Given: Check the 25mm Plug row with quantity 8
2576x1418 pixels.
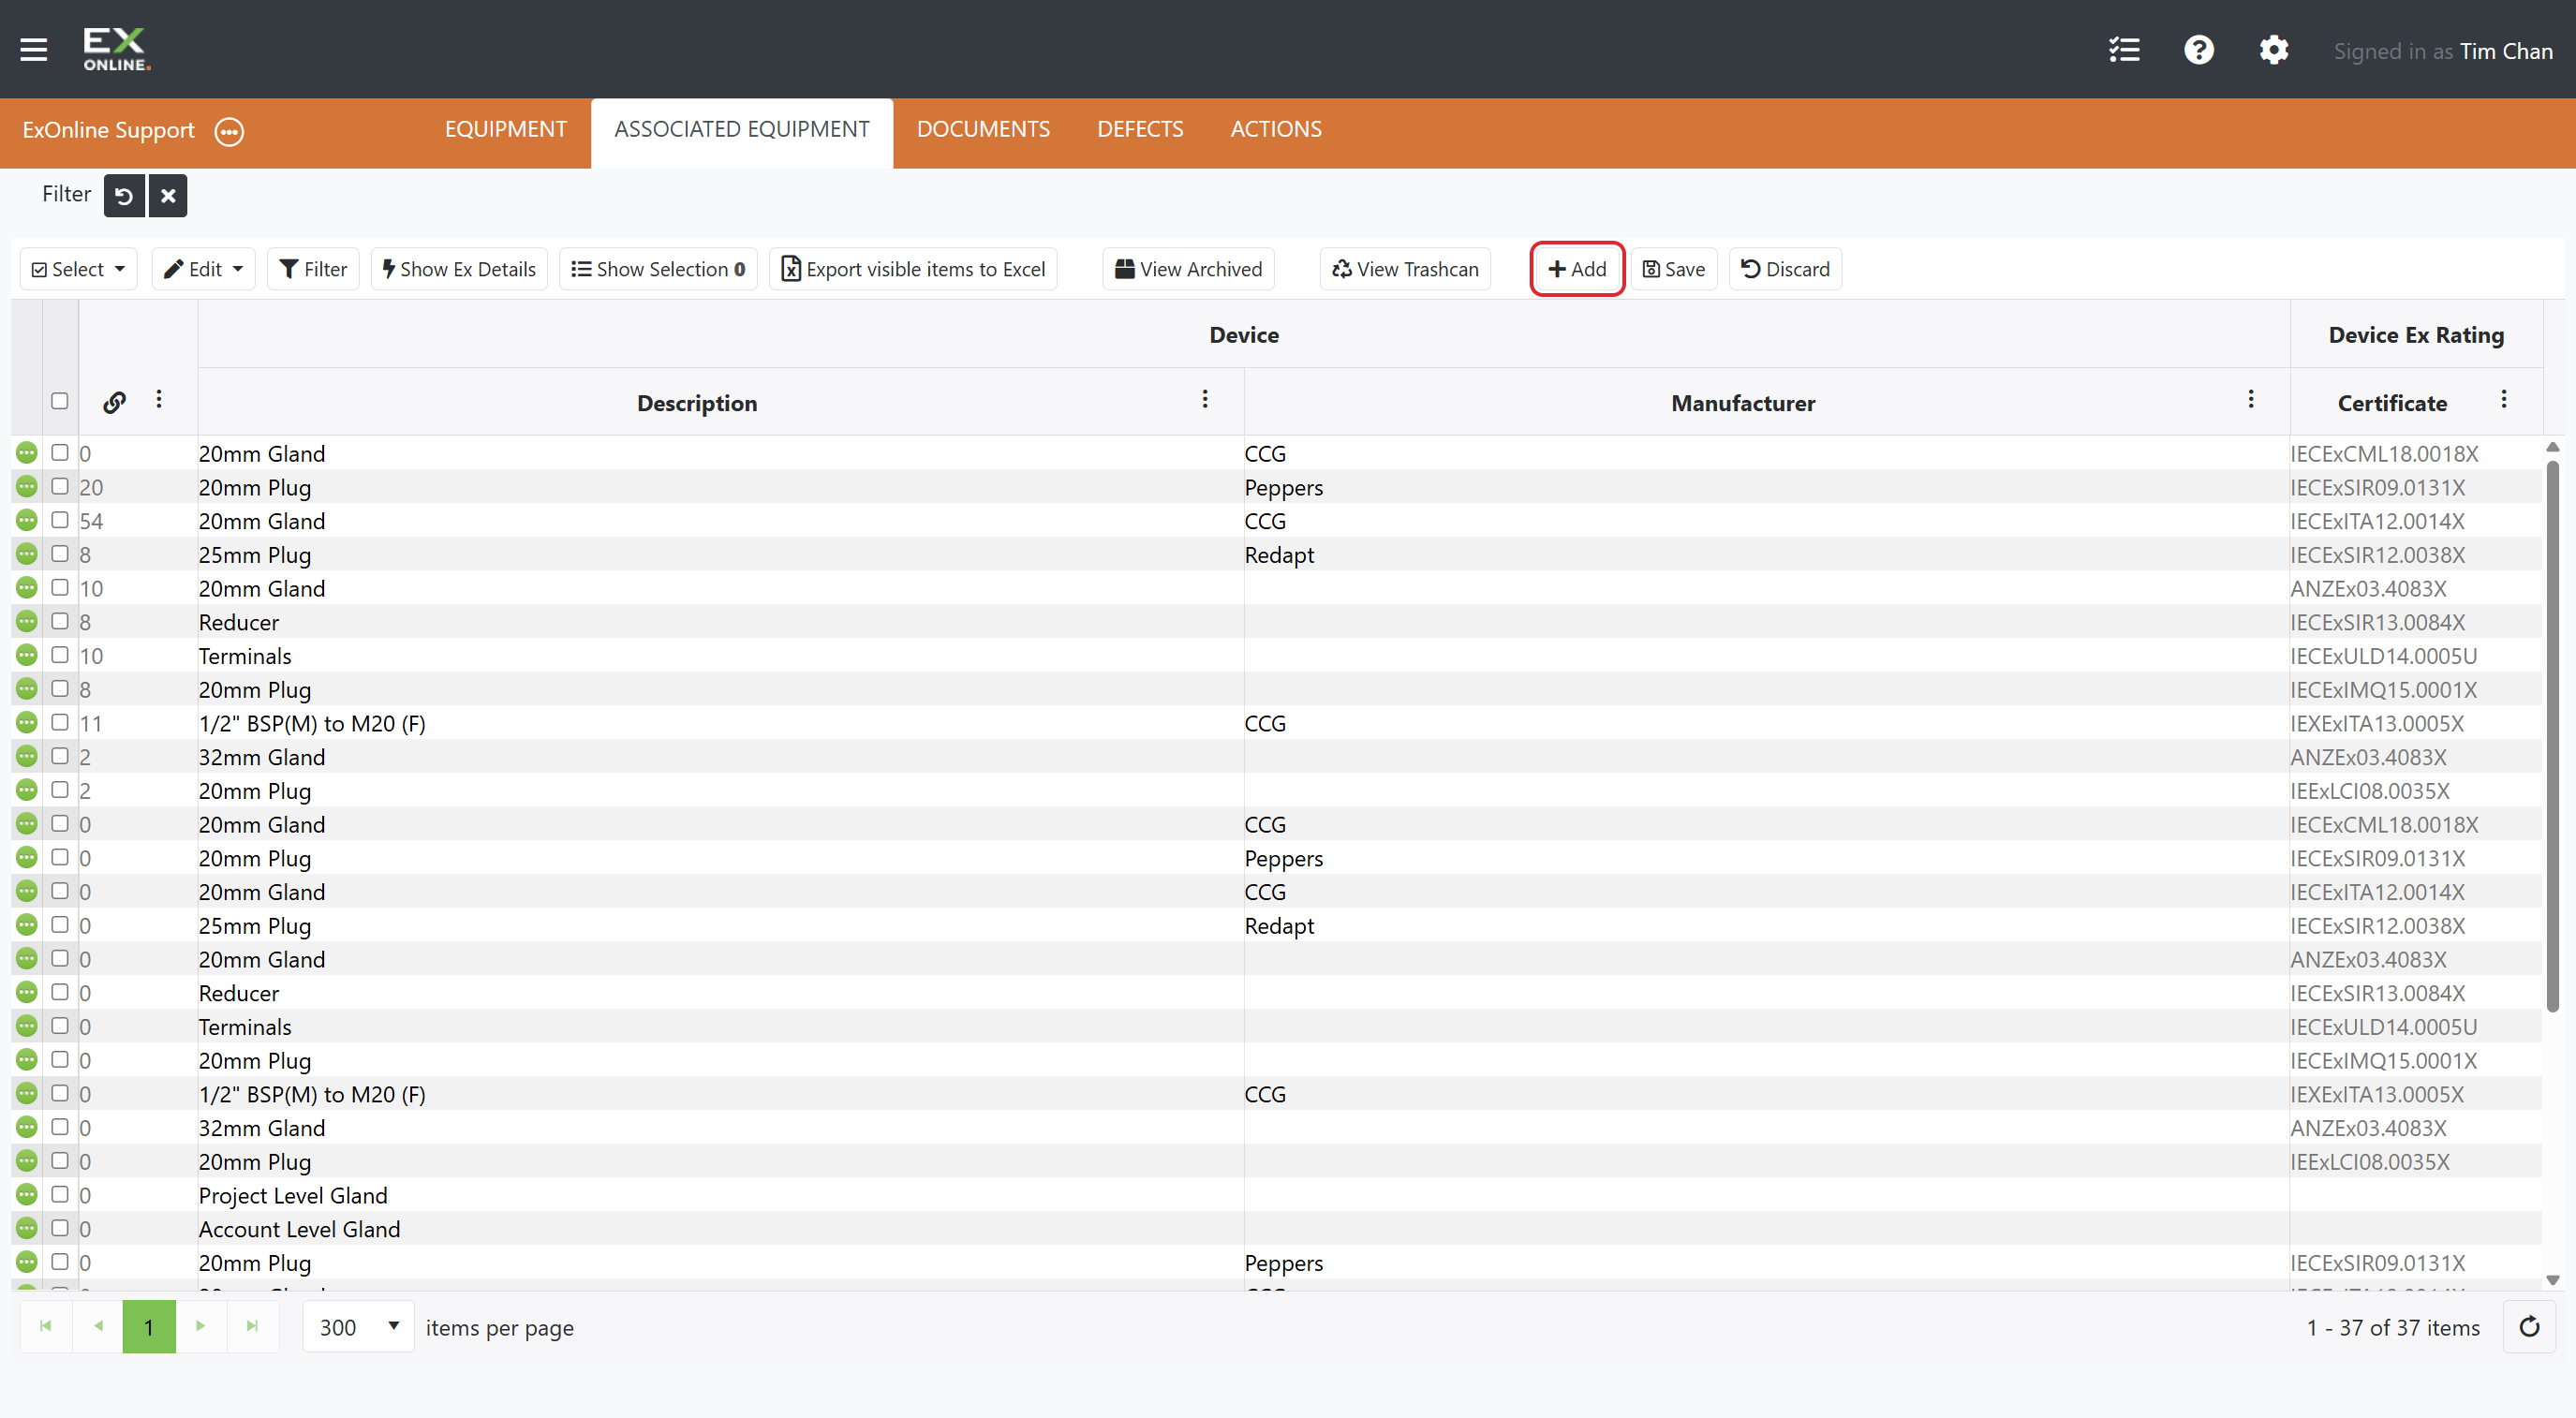Looking at the screenshot, I should [60, 554].
